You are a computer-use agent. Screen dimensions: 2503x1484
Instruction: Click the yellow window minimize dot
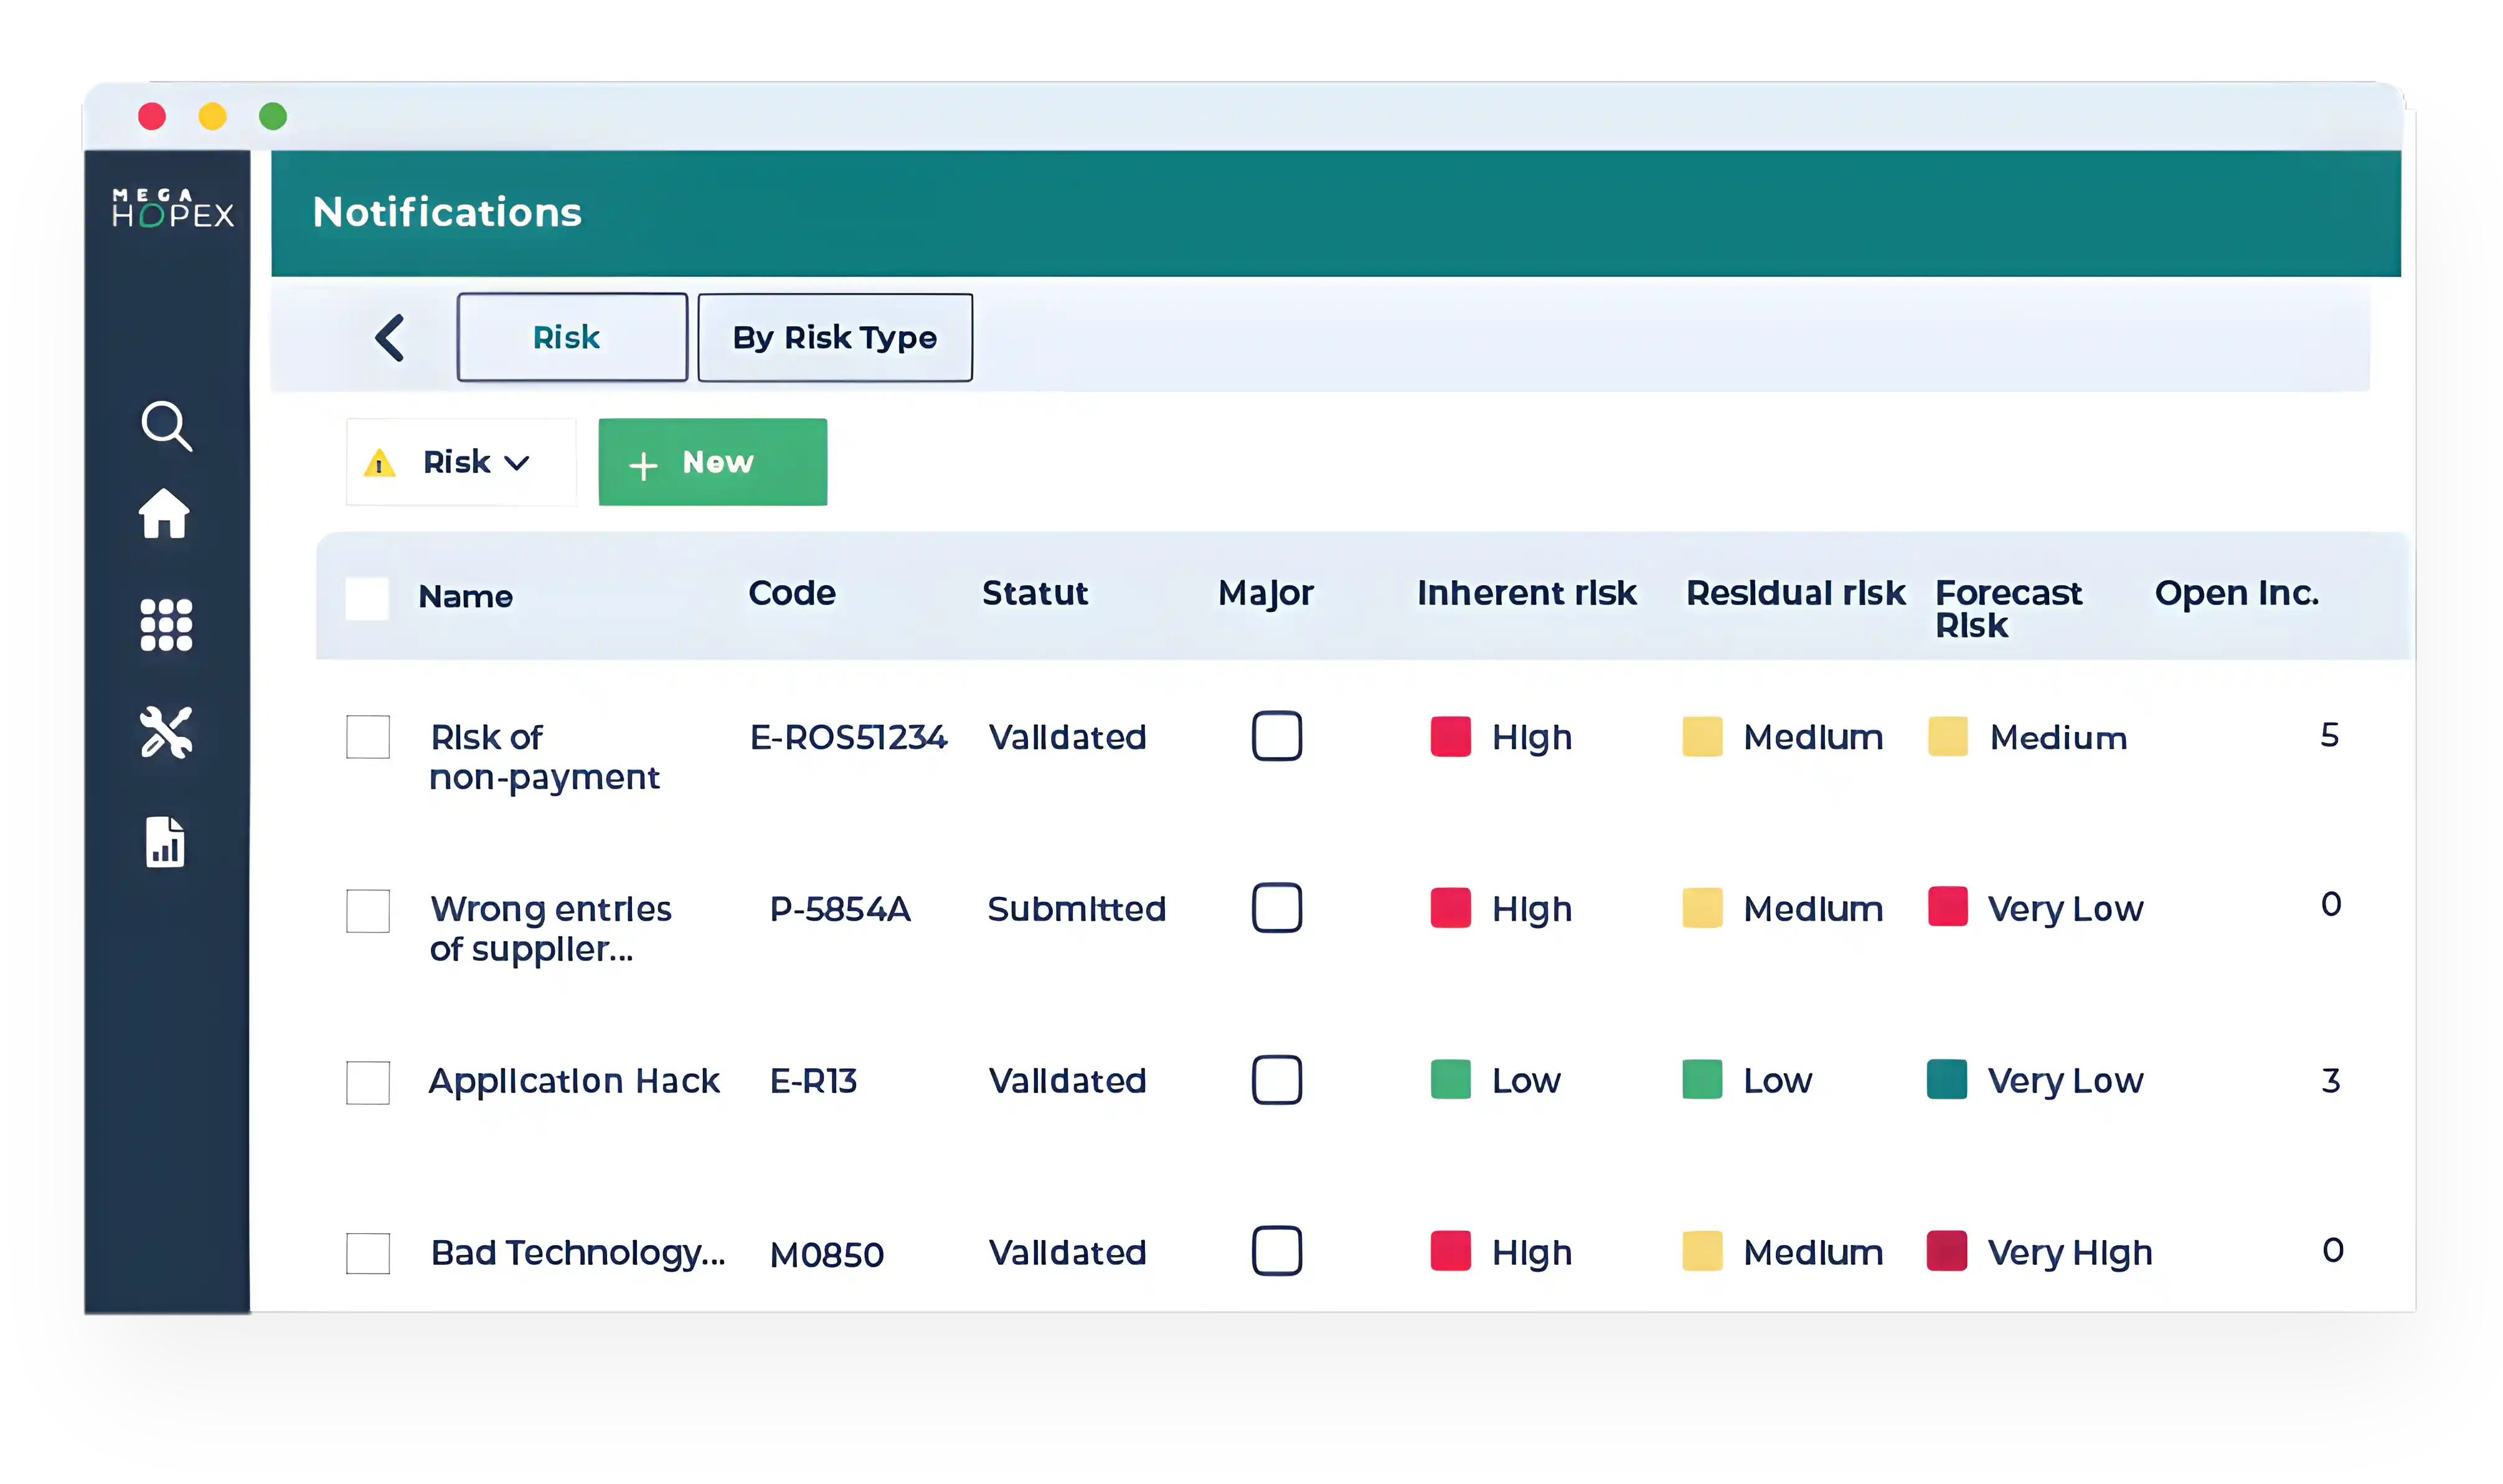click(x=212, y=117)
